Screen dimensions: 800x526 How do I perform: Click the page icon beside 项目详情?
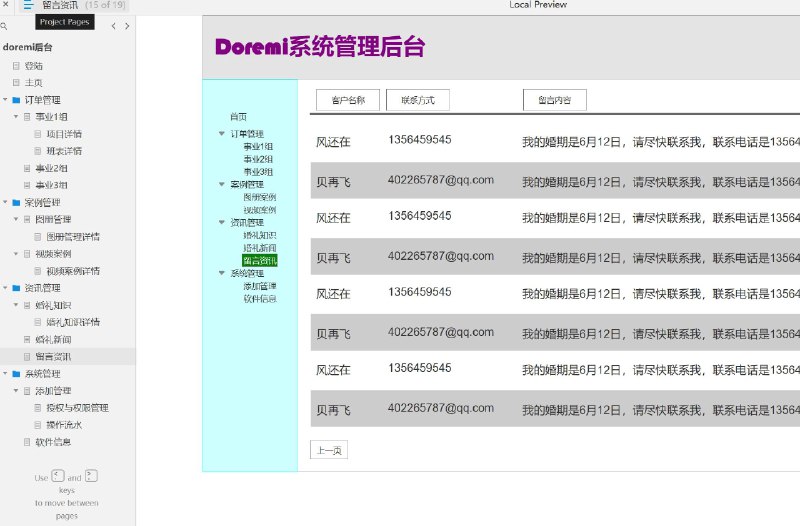pos(38,134)
